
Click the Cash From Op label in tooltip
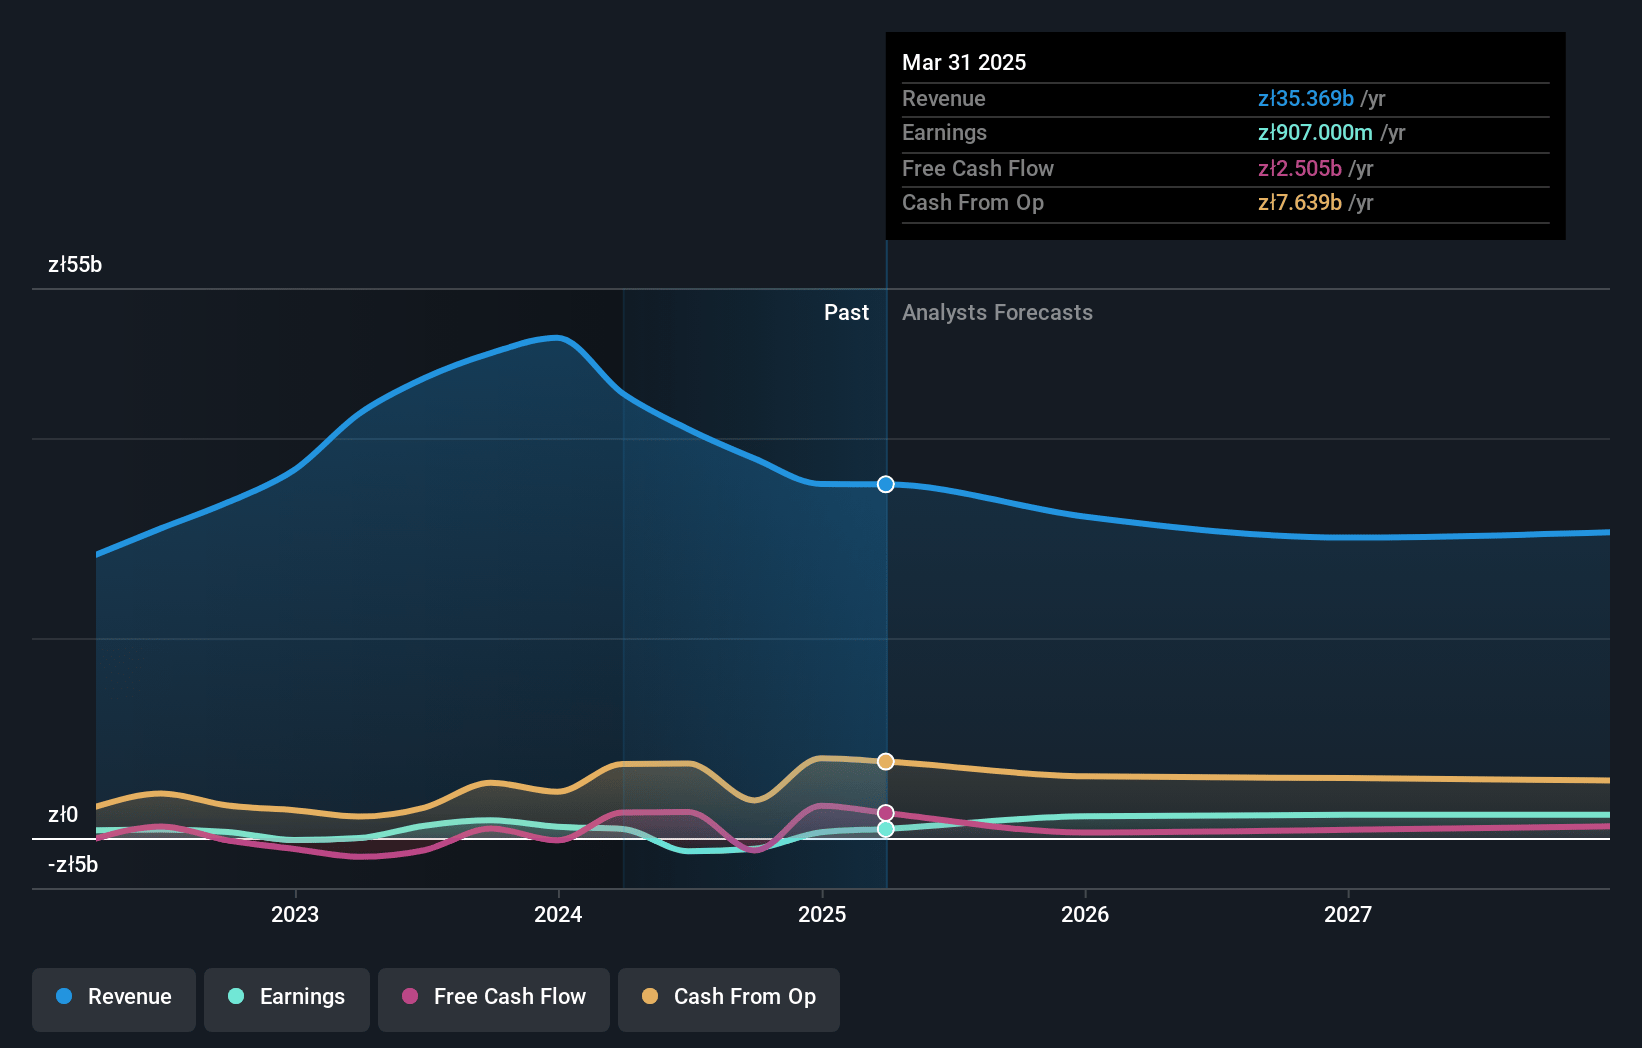pyautogui.click(x=973, y=203)
